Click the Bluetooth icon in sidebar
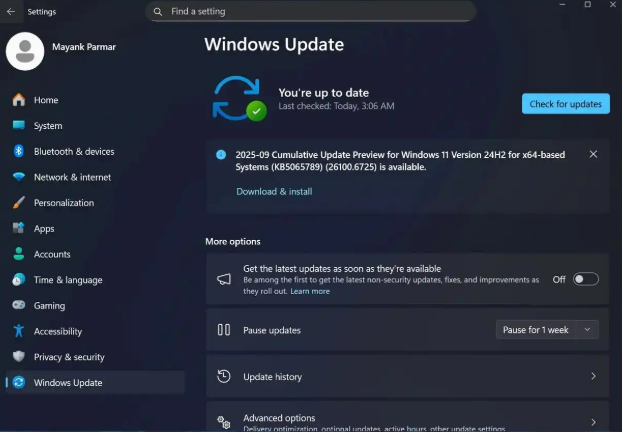The image size is (622, 432). coord(19,151)
